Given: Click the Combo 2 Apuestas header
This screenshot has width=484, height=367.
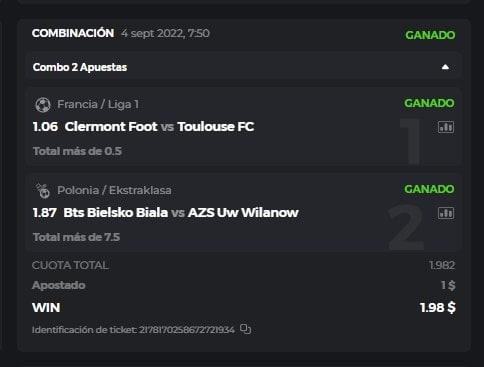Looking at the screenshot, I should [x=243, y=67].
